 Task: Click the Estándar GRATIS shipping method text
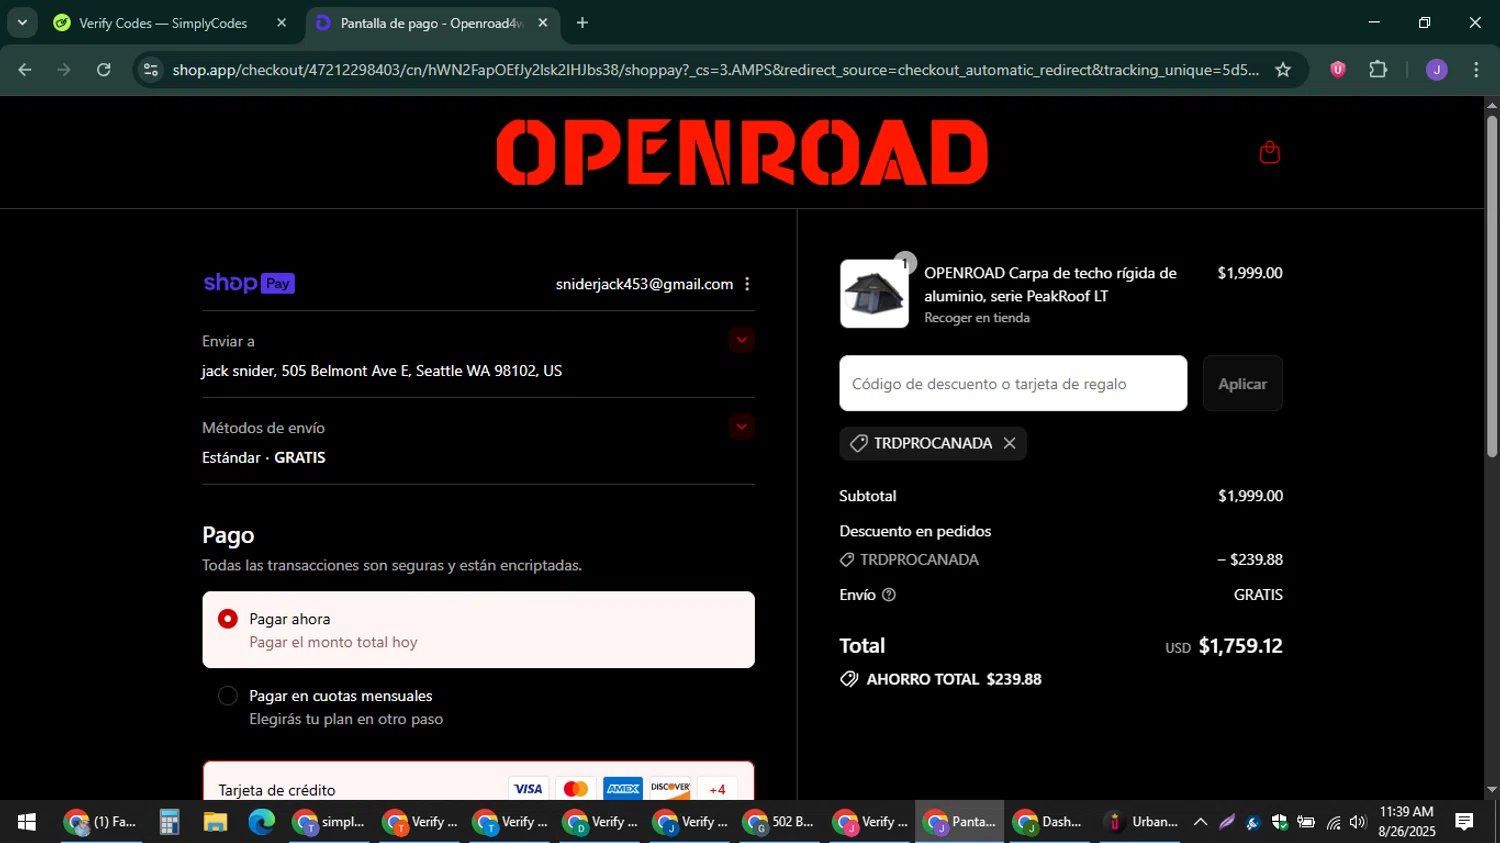tap(264, 458)
